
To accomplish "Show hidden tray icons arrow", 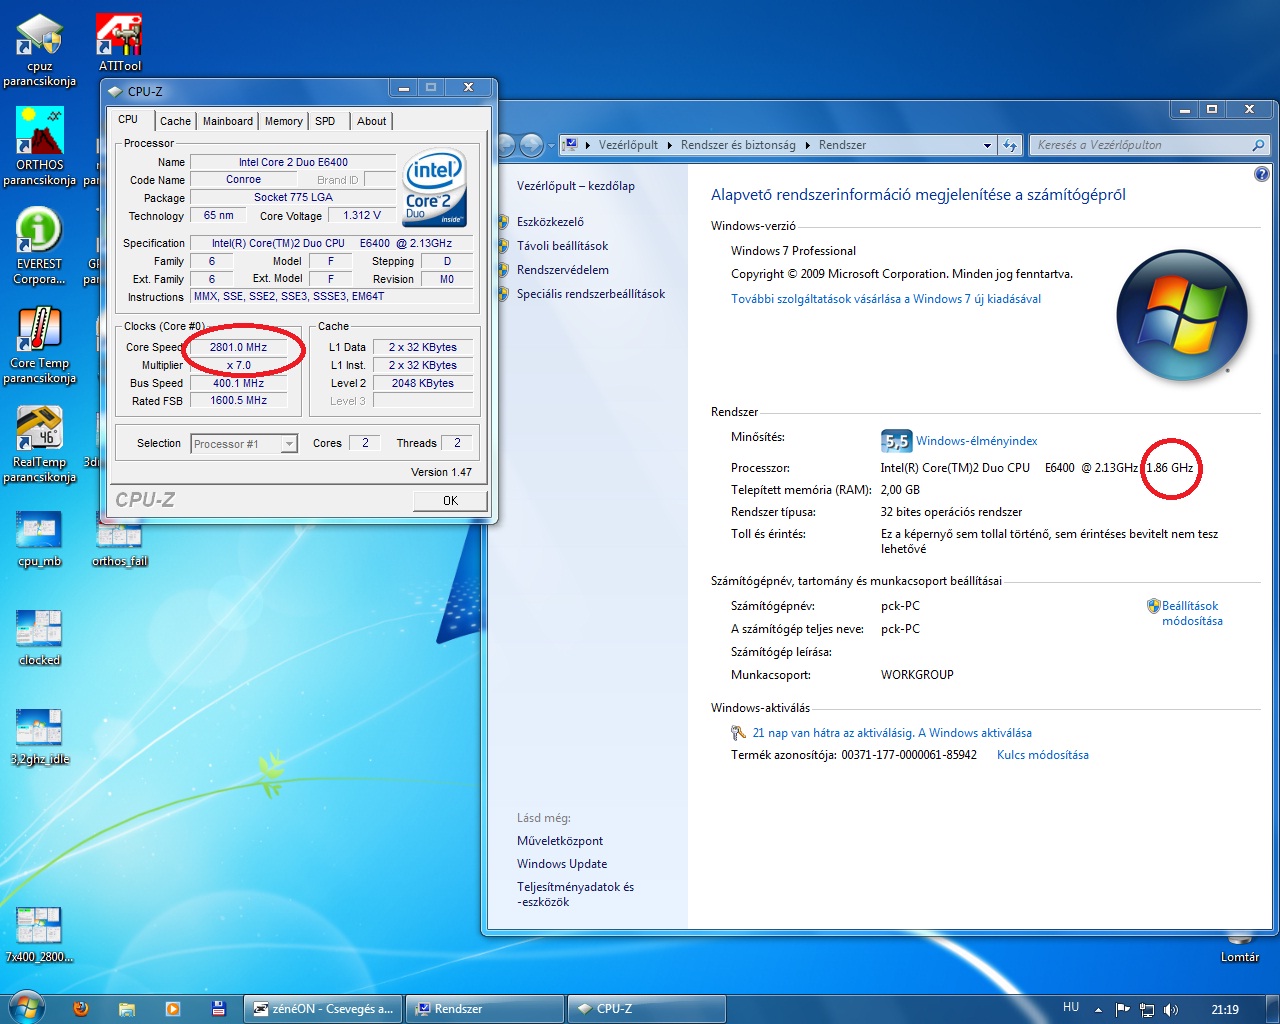I will tap(1098, 1010).
